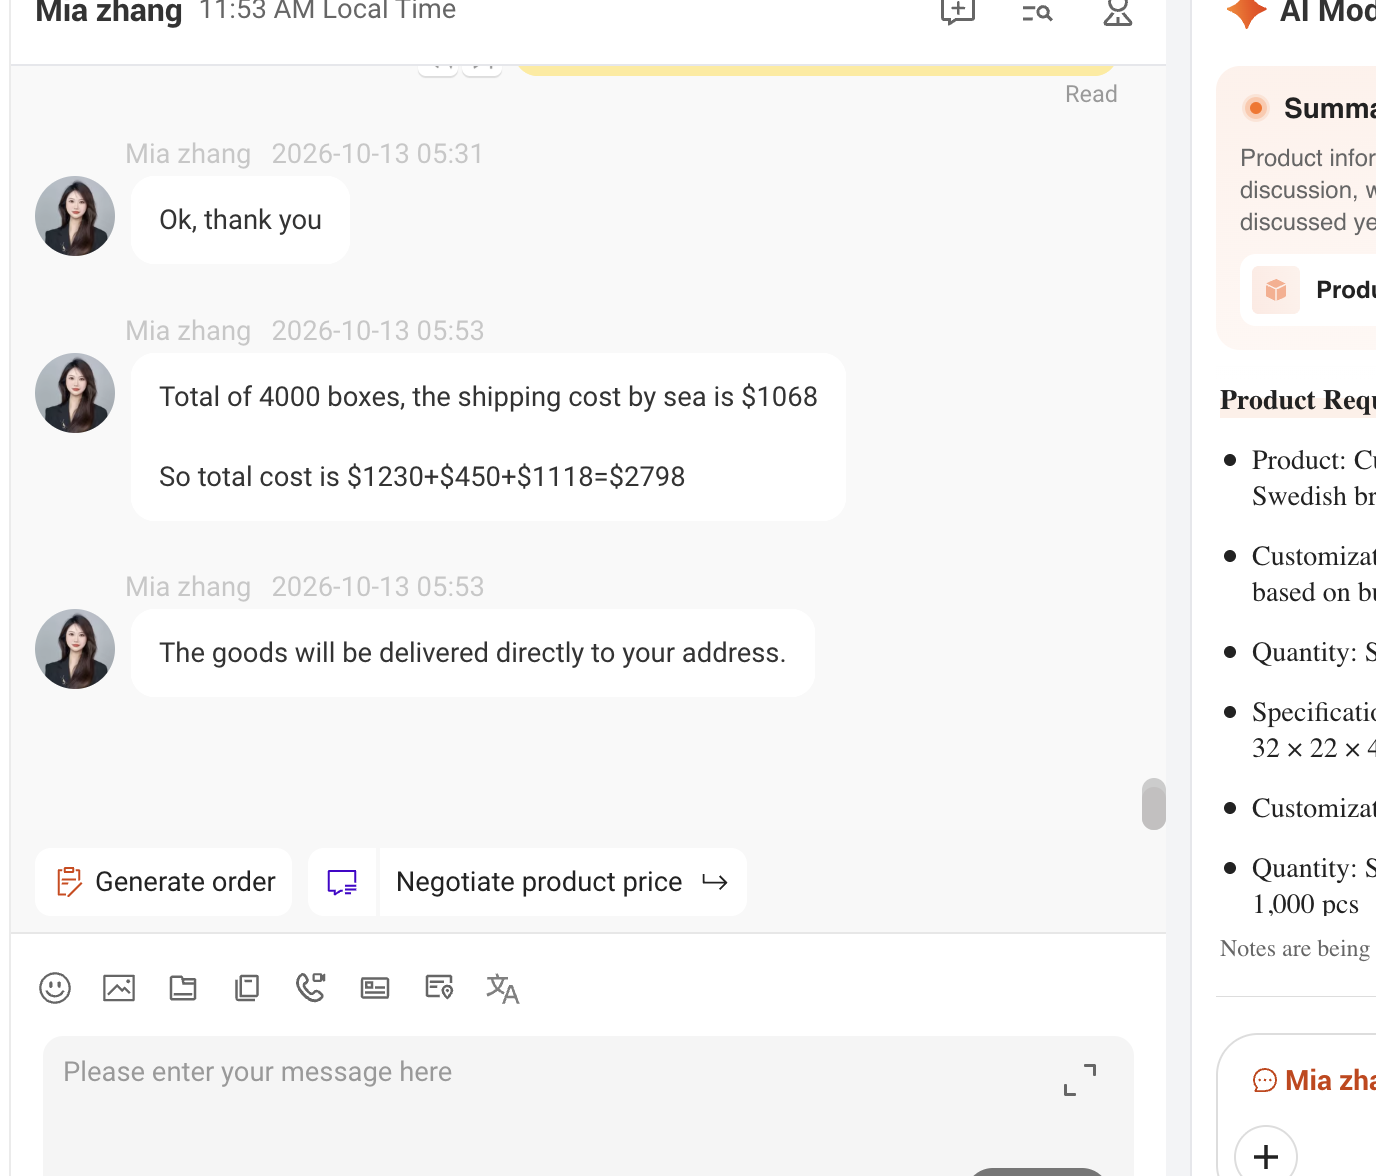
Task: Toggle message translation icon
Action: point(503,989)
